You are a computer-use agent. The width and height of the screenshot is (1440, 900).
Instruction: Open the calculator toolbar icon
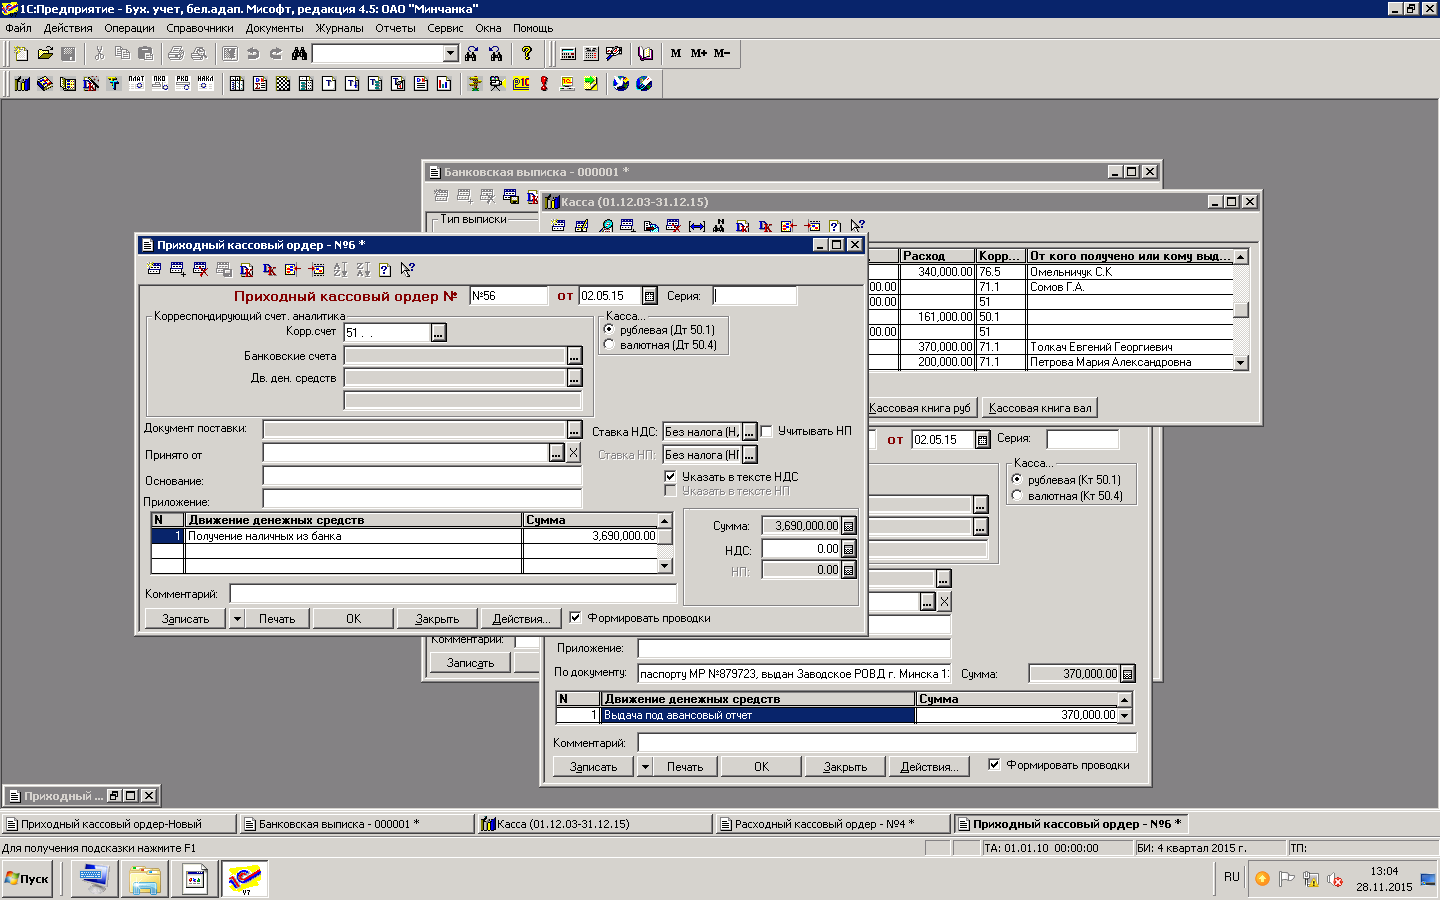pyautogui.click(x=568, y=53)
